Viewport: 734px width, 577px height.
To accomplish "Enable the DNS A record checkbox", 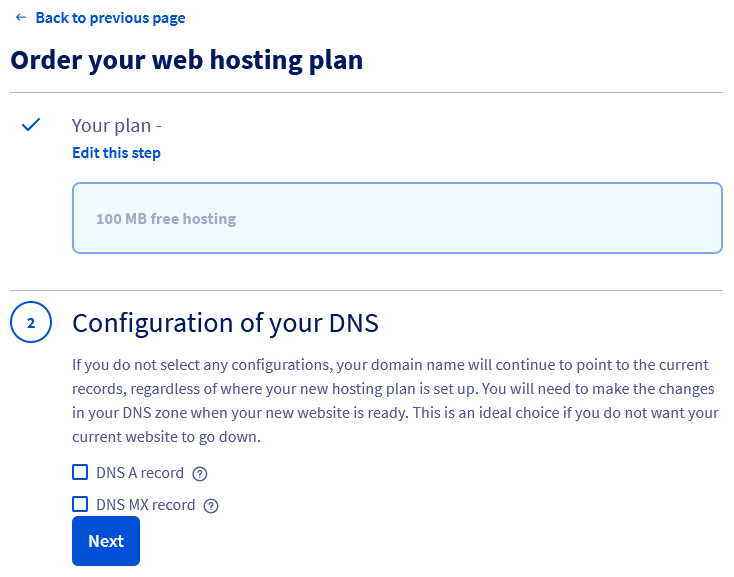I will click(x=80, y=473).
